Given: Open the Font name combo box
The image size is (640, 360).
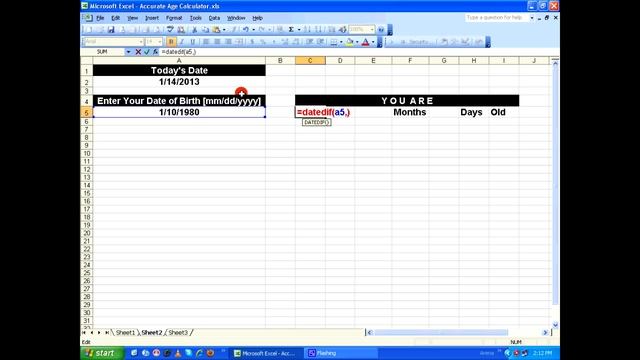Looking at the screenshot, I should pos(113,42).
